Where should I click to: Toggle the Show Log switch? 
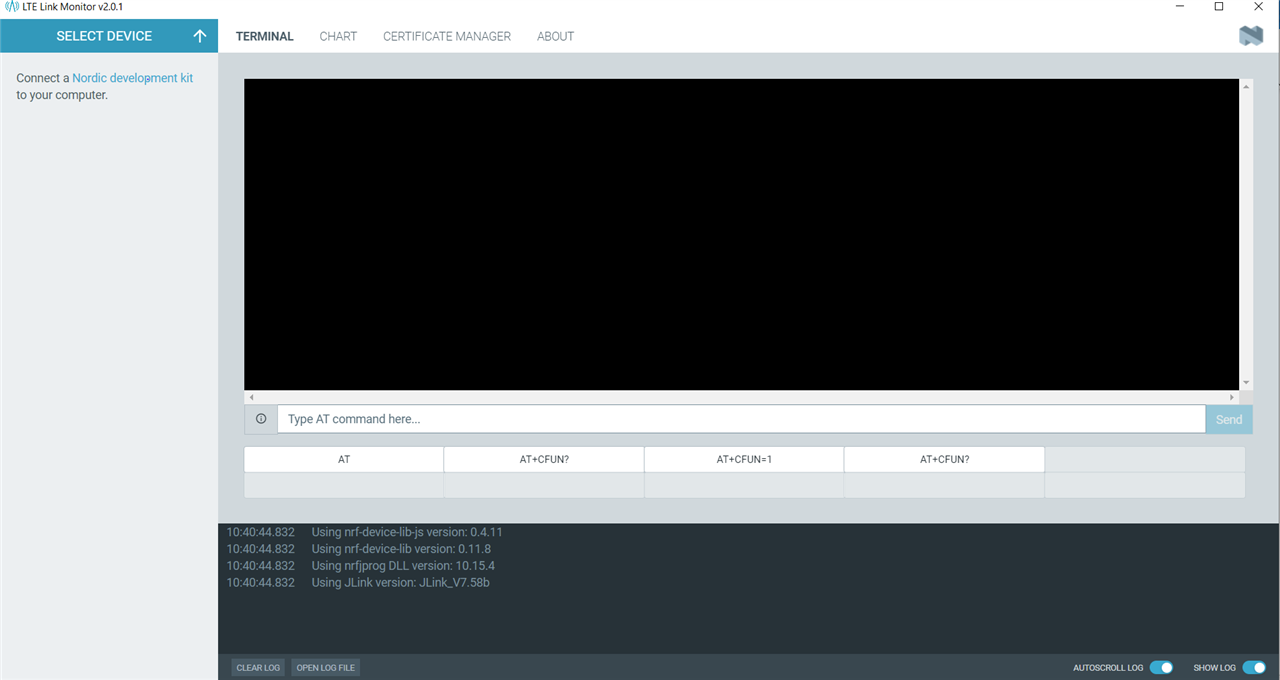click(x=1254, y=667)
